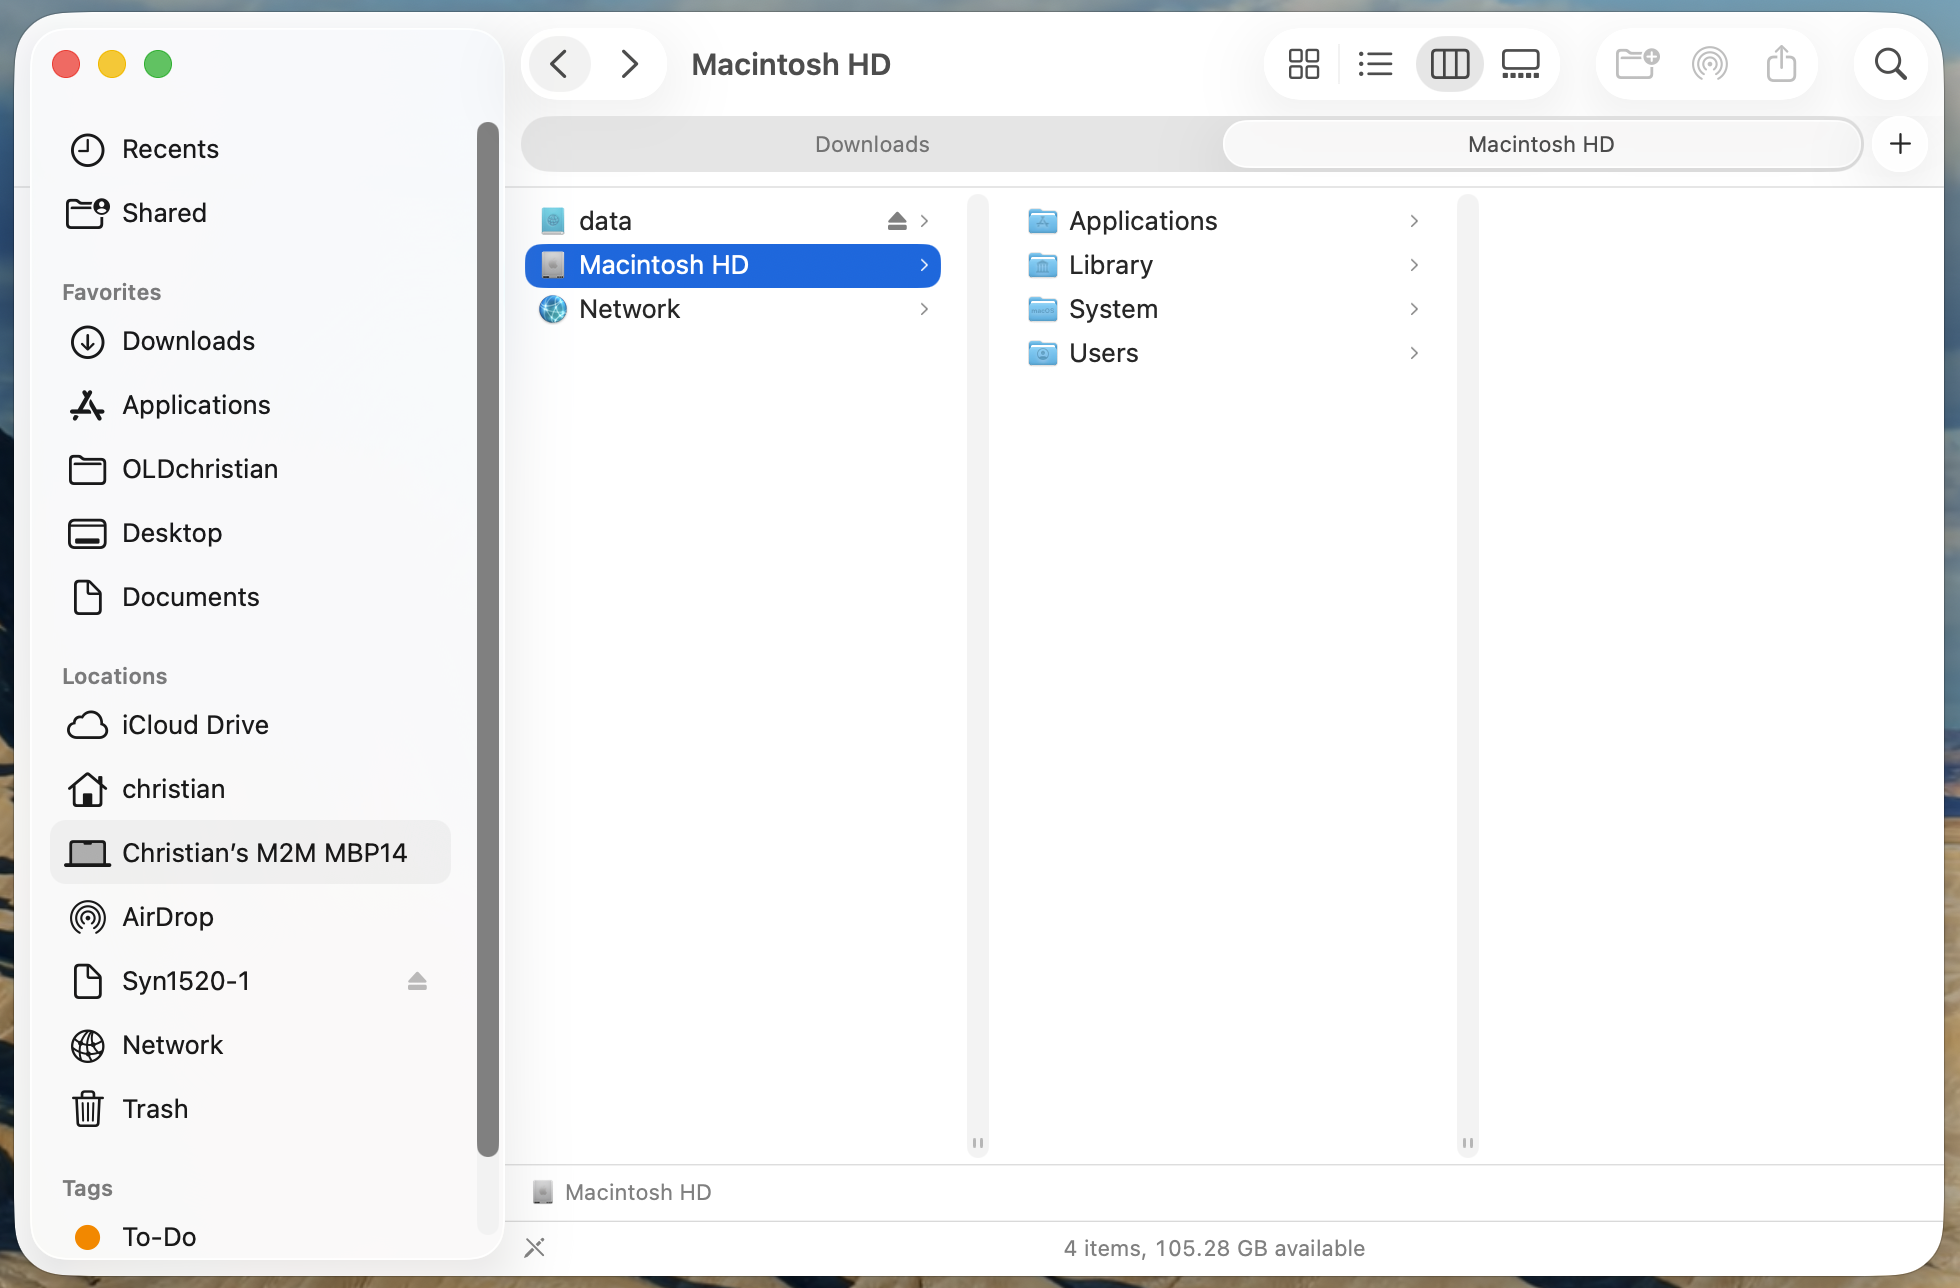The height and width of the screenshot is (1288, 1960).
Task: Click the To-Do orange tag
Action: 88,1237
